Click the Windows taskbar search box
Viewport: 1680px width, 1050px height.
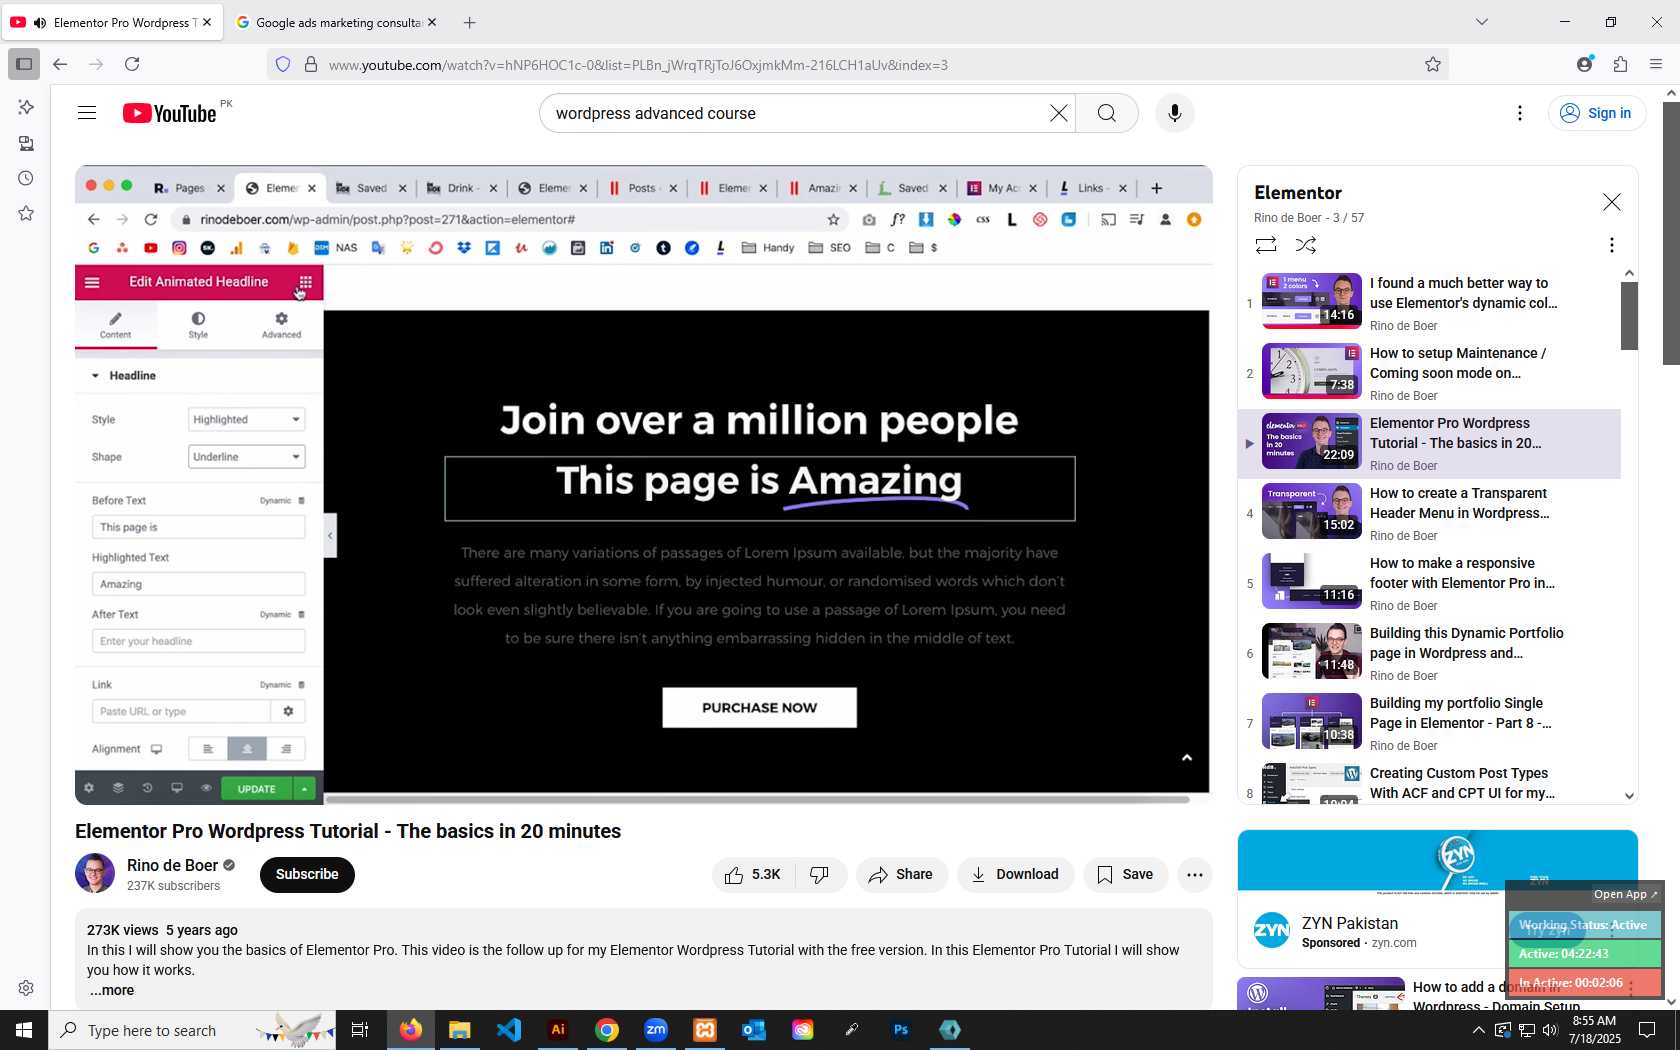(190, 1030)
